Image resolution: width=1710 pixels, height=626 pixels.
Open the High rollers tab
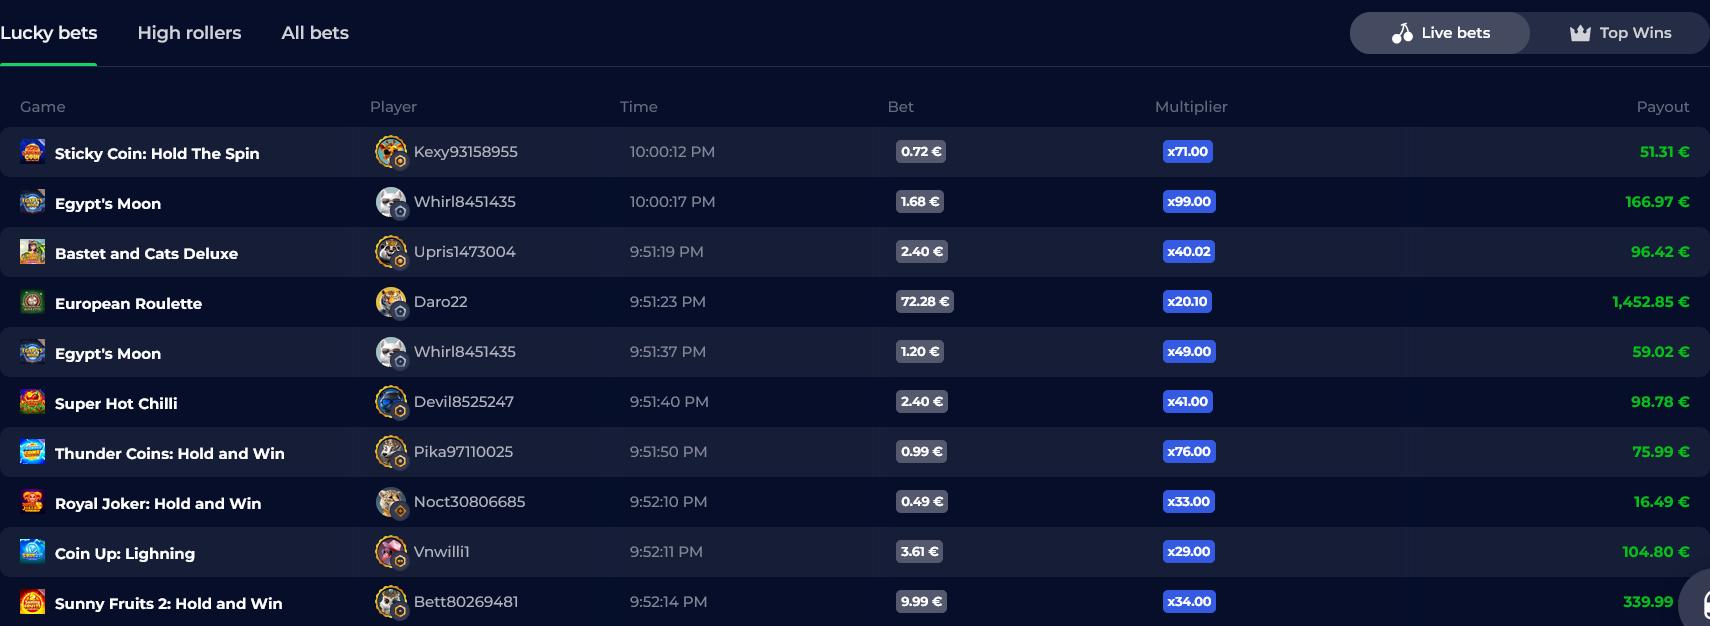click(189, 33)
